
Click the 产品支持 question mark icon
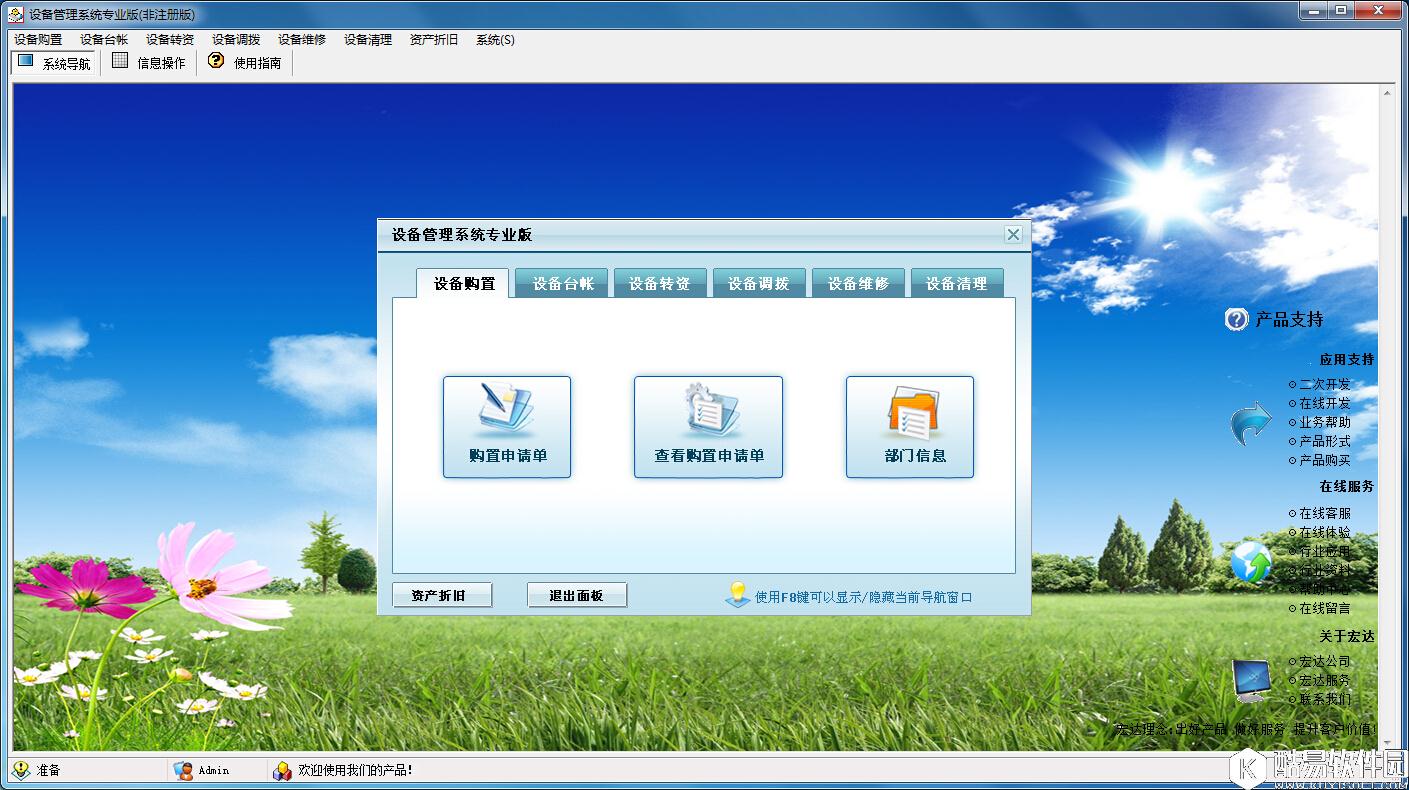click(x=1236, y=318)
